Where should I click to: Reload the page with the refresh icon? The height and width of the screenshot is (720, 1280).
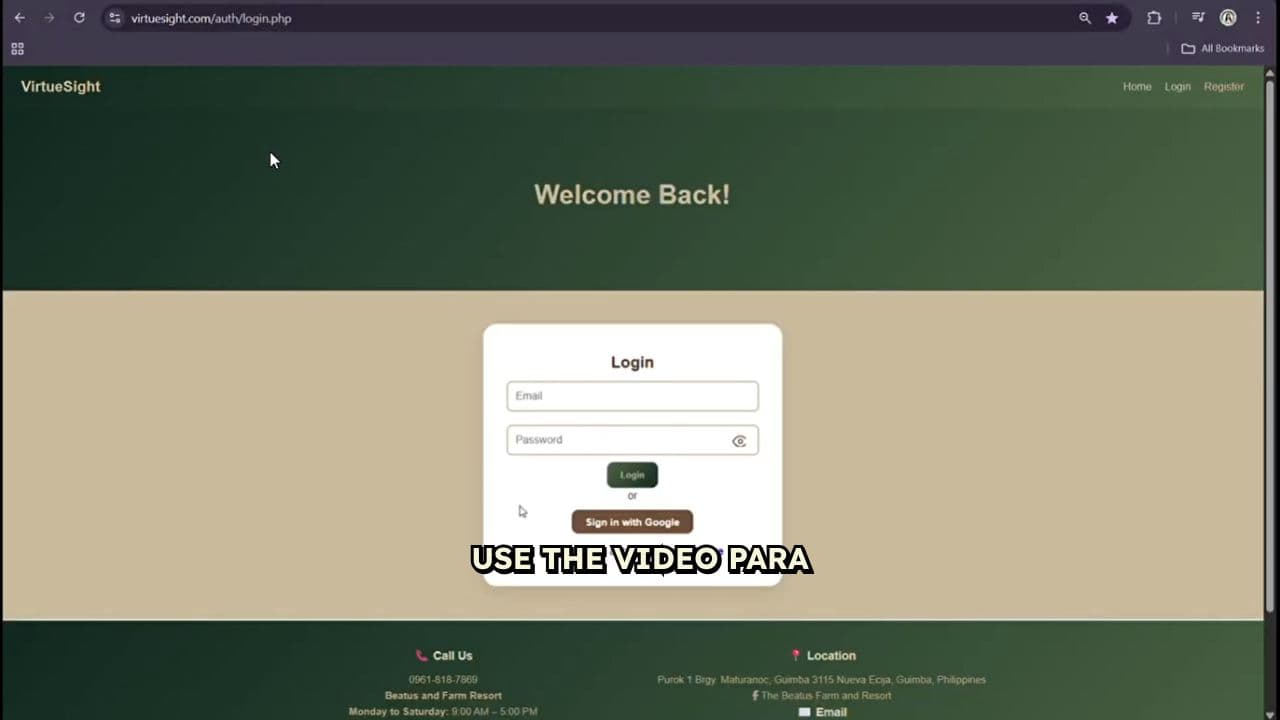coord(79,18)
